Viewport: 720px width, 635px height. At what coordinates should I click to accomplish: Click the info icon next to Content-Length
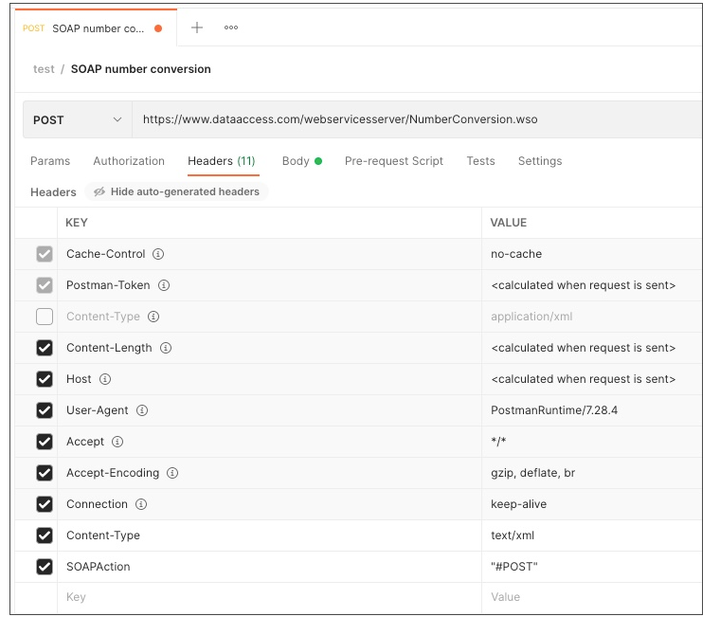coord(166,348)
